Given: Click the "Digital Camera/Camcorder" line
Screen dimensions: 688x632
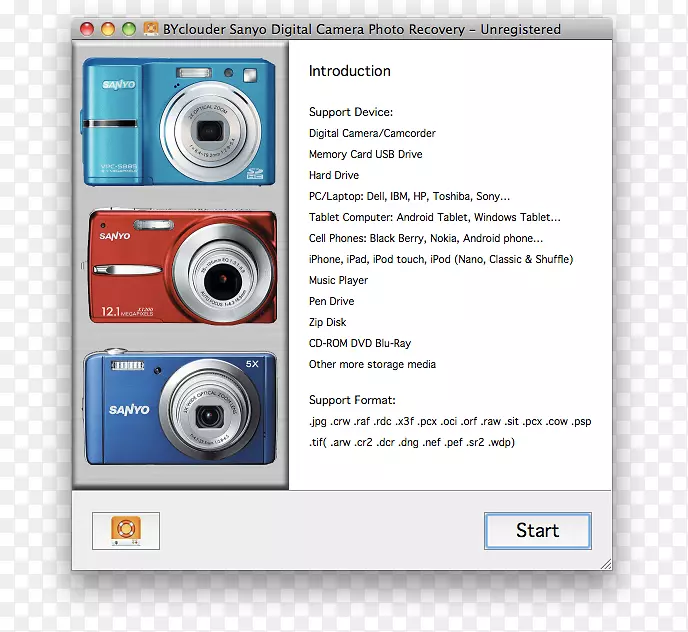Looking at the screenshot, I should [x=372, y=133].
